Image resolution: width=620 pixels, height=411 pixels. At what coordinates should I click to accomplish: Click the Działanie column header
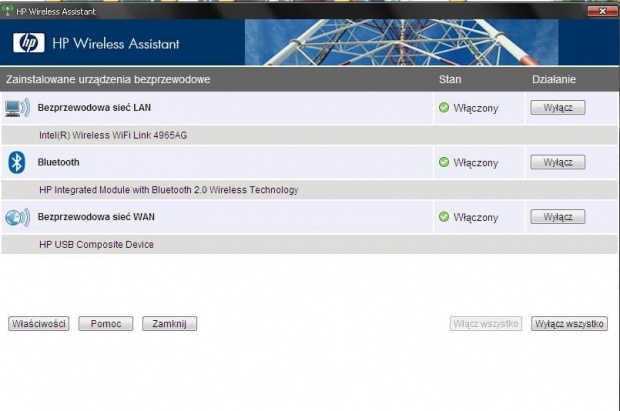coord(554,80)
